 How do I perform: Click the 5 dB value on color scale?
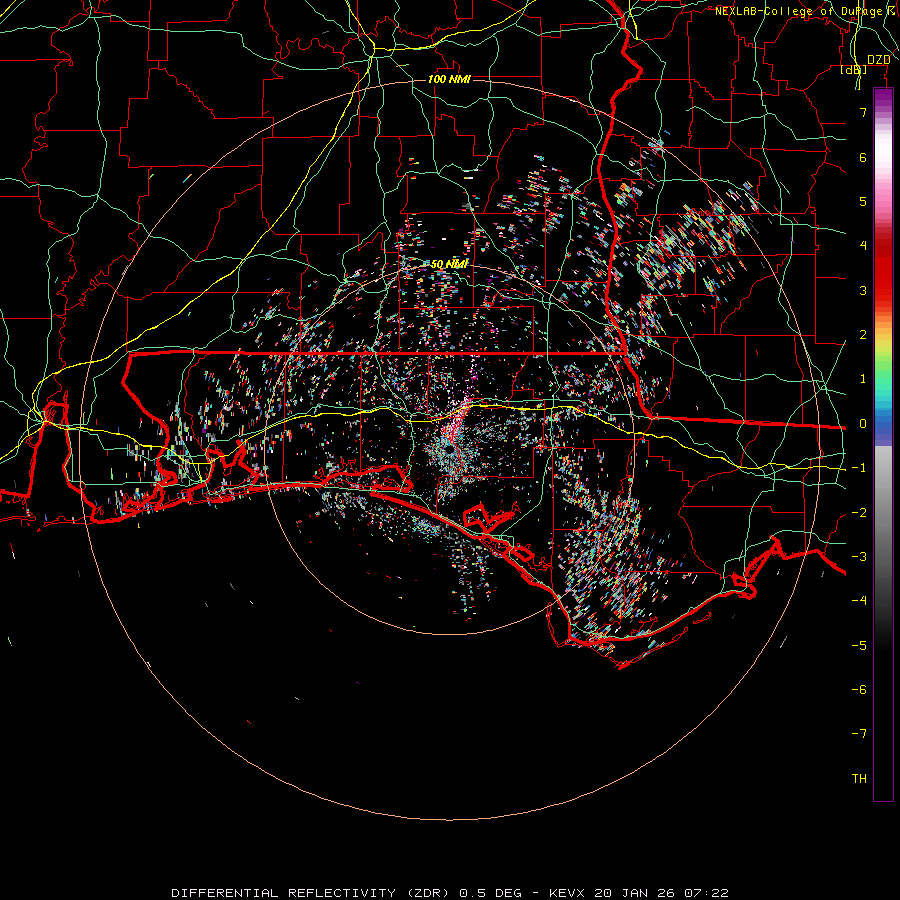click(x=863, y=201)
